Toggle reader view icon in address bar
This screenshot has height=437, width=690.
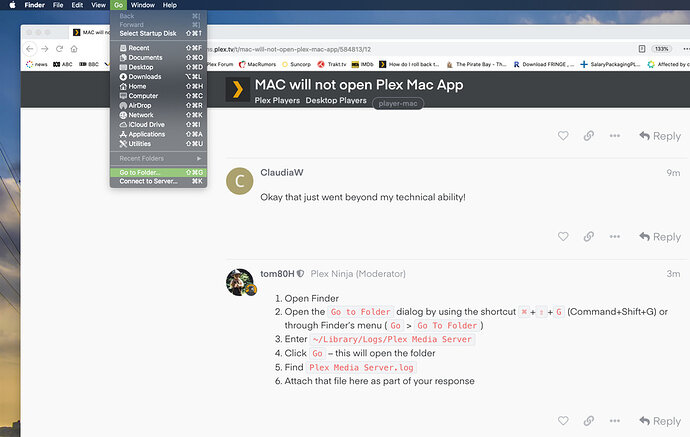pos(642,49)
